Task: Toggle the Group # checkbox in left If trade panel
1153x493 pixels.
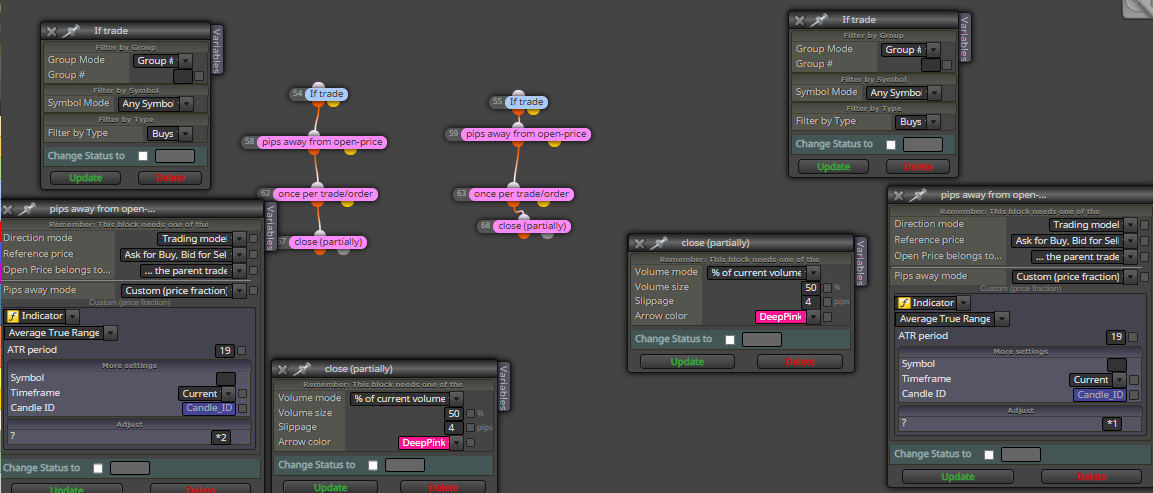Action: click(199, 76)
